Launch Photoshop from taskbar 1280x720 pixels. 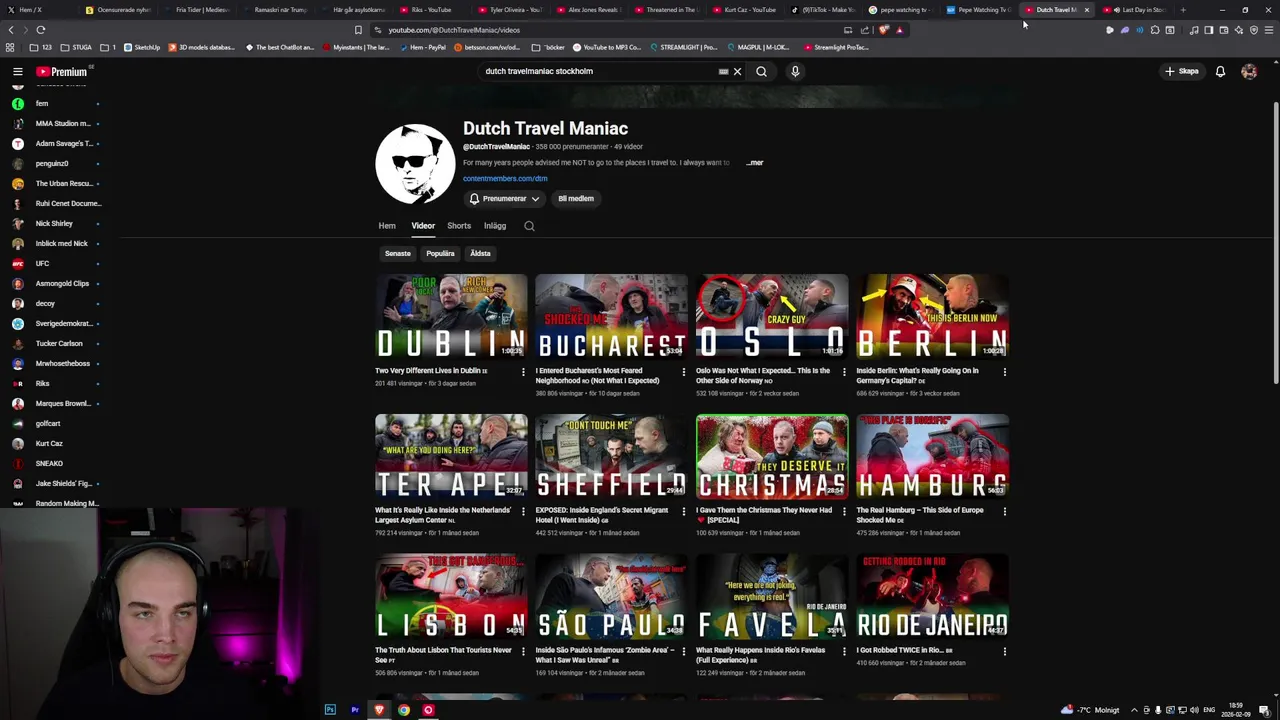coord(330,710)
